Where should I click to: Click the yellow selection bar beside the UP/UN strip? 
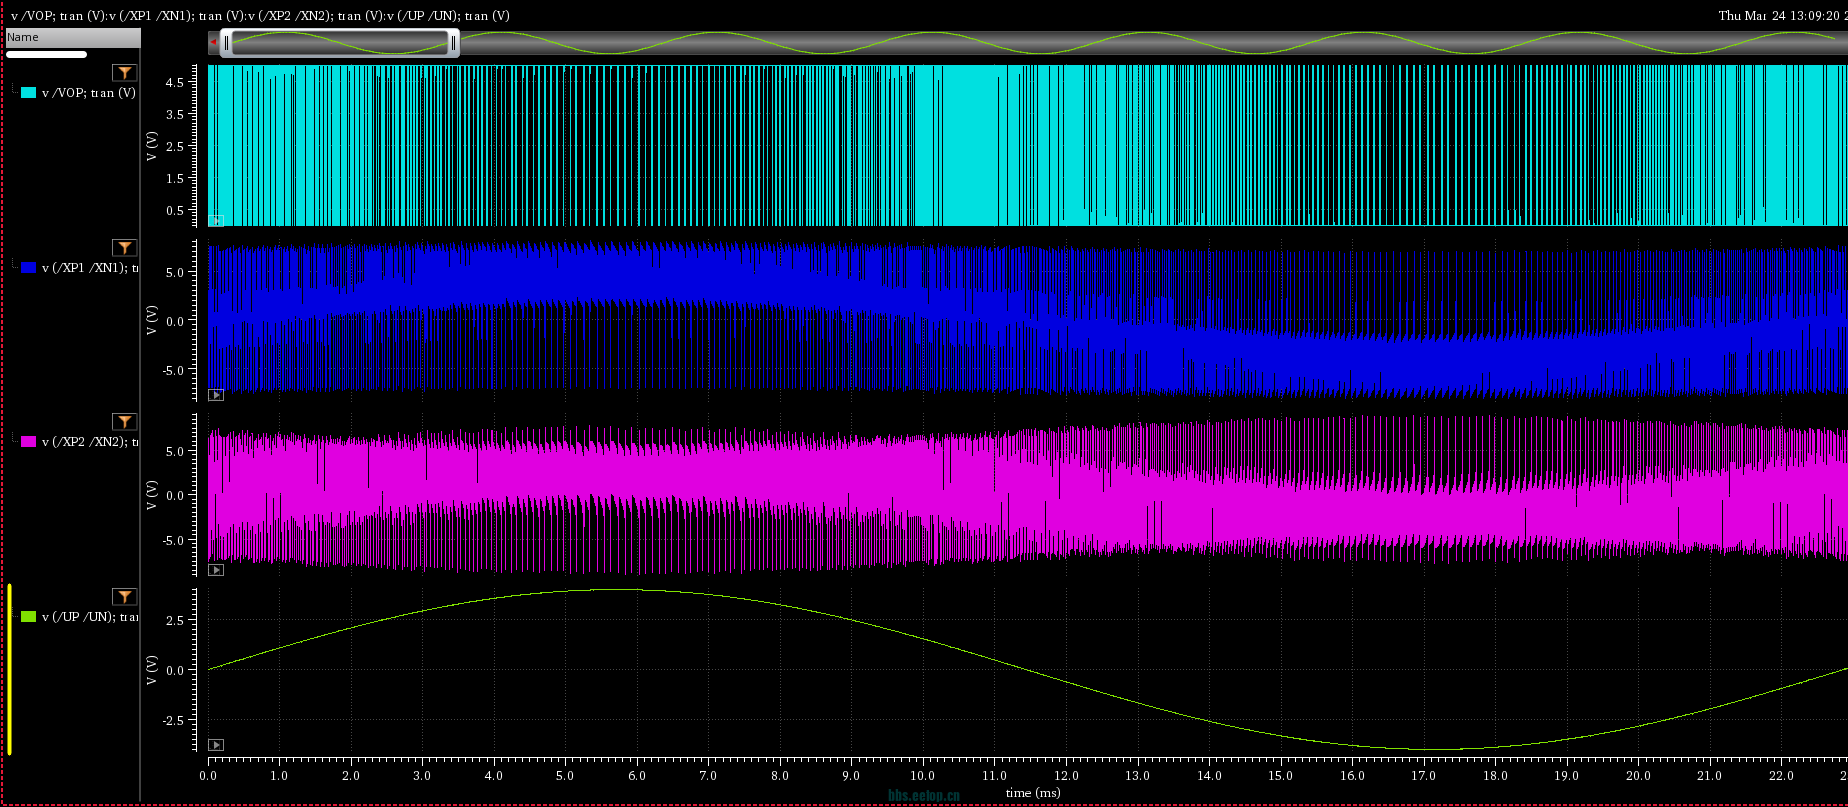[x=10, y=670]
